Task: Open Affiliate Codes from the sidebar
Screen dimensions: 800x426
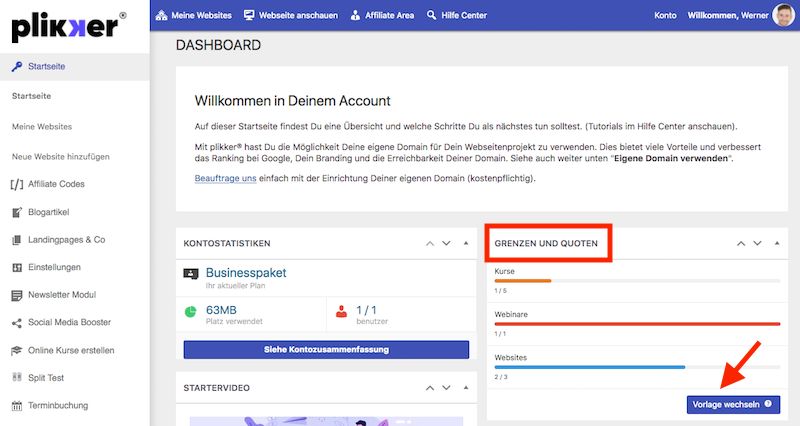Action: click(x=57, y=184)
